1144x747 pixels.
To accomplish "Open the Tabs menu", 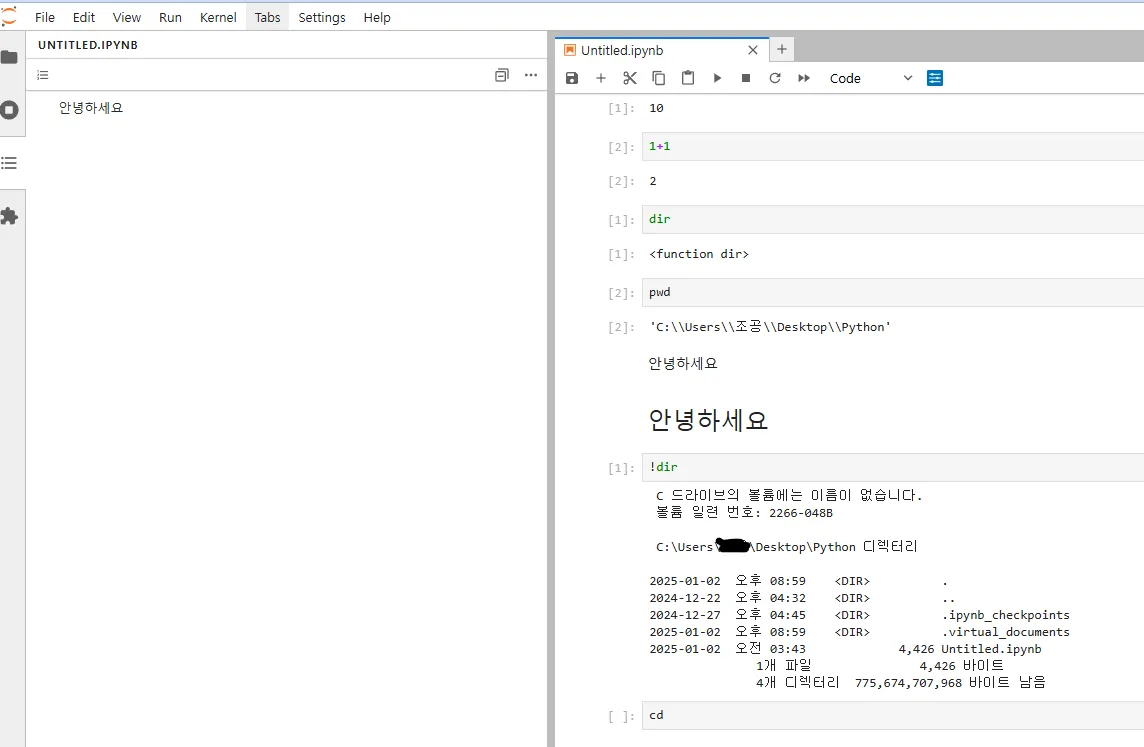I will tap(268, 18).
